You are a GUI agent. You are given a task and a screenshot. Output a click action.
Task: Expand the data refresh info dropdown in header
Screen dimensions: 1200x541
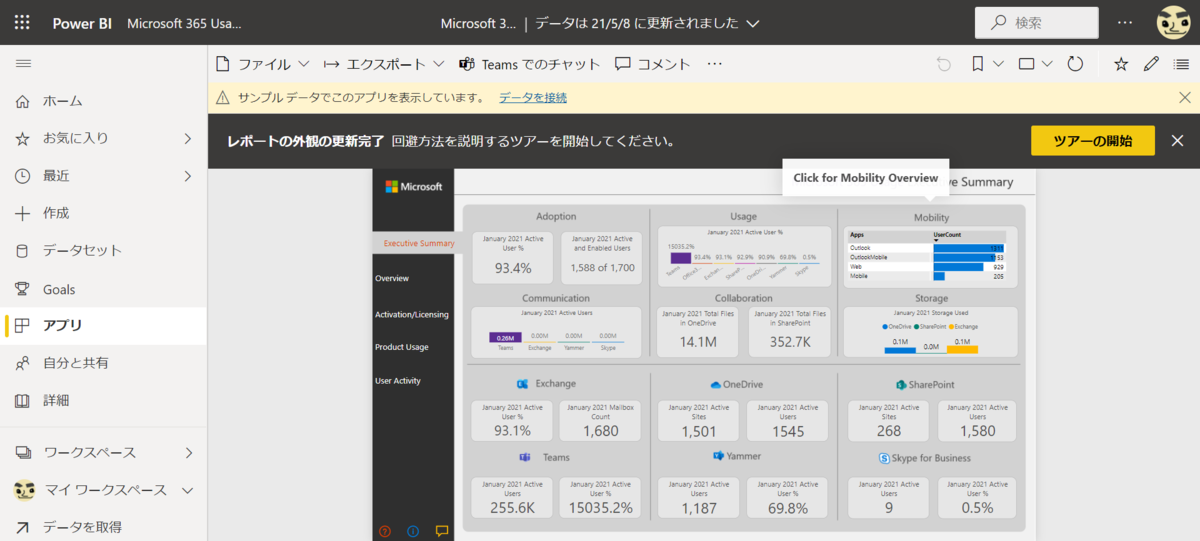coord(753,23)
